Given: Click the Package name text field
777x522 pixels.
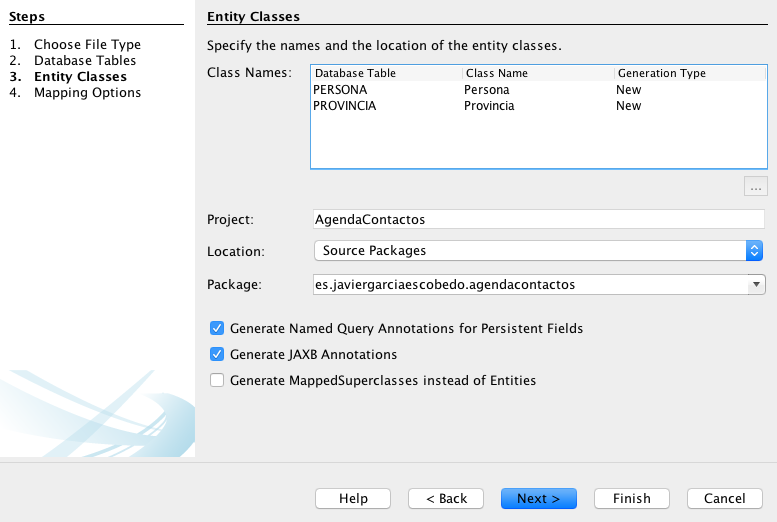Looking at the screenshot, I should tap(528, 285).
